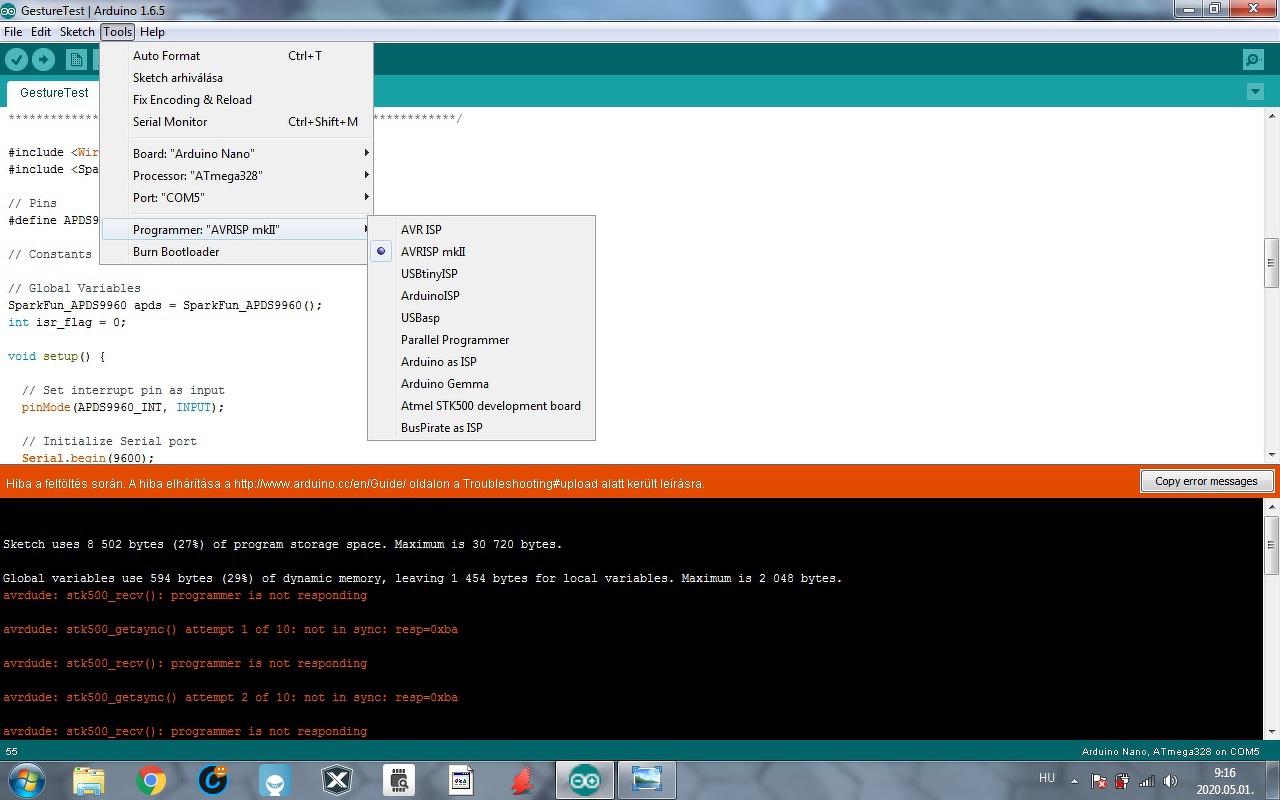Choose Burn Bootloader

(x=237, y=252)
